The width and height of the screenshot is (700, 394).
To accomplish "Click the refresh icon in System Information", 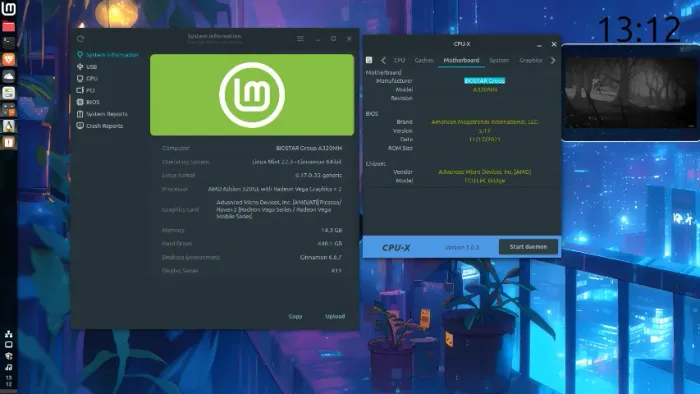I will [x=80, y=39].
